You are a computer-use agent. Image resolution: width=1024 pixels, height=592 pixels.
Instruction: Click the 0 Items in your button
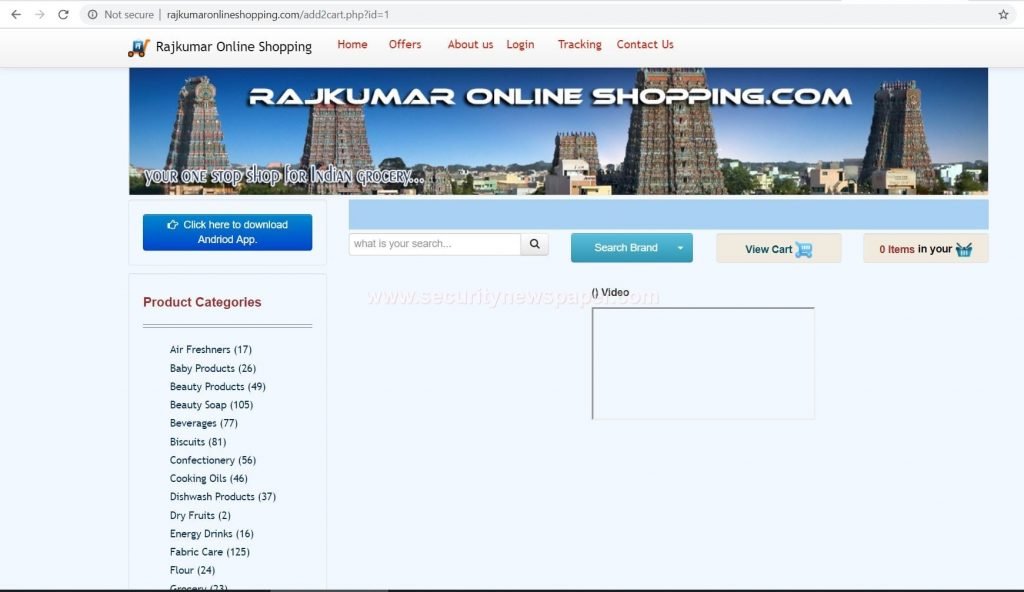pyautogui.click(x=925, y=248)
